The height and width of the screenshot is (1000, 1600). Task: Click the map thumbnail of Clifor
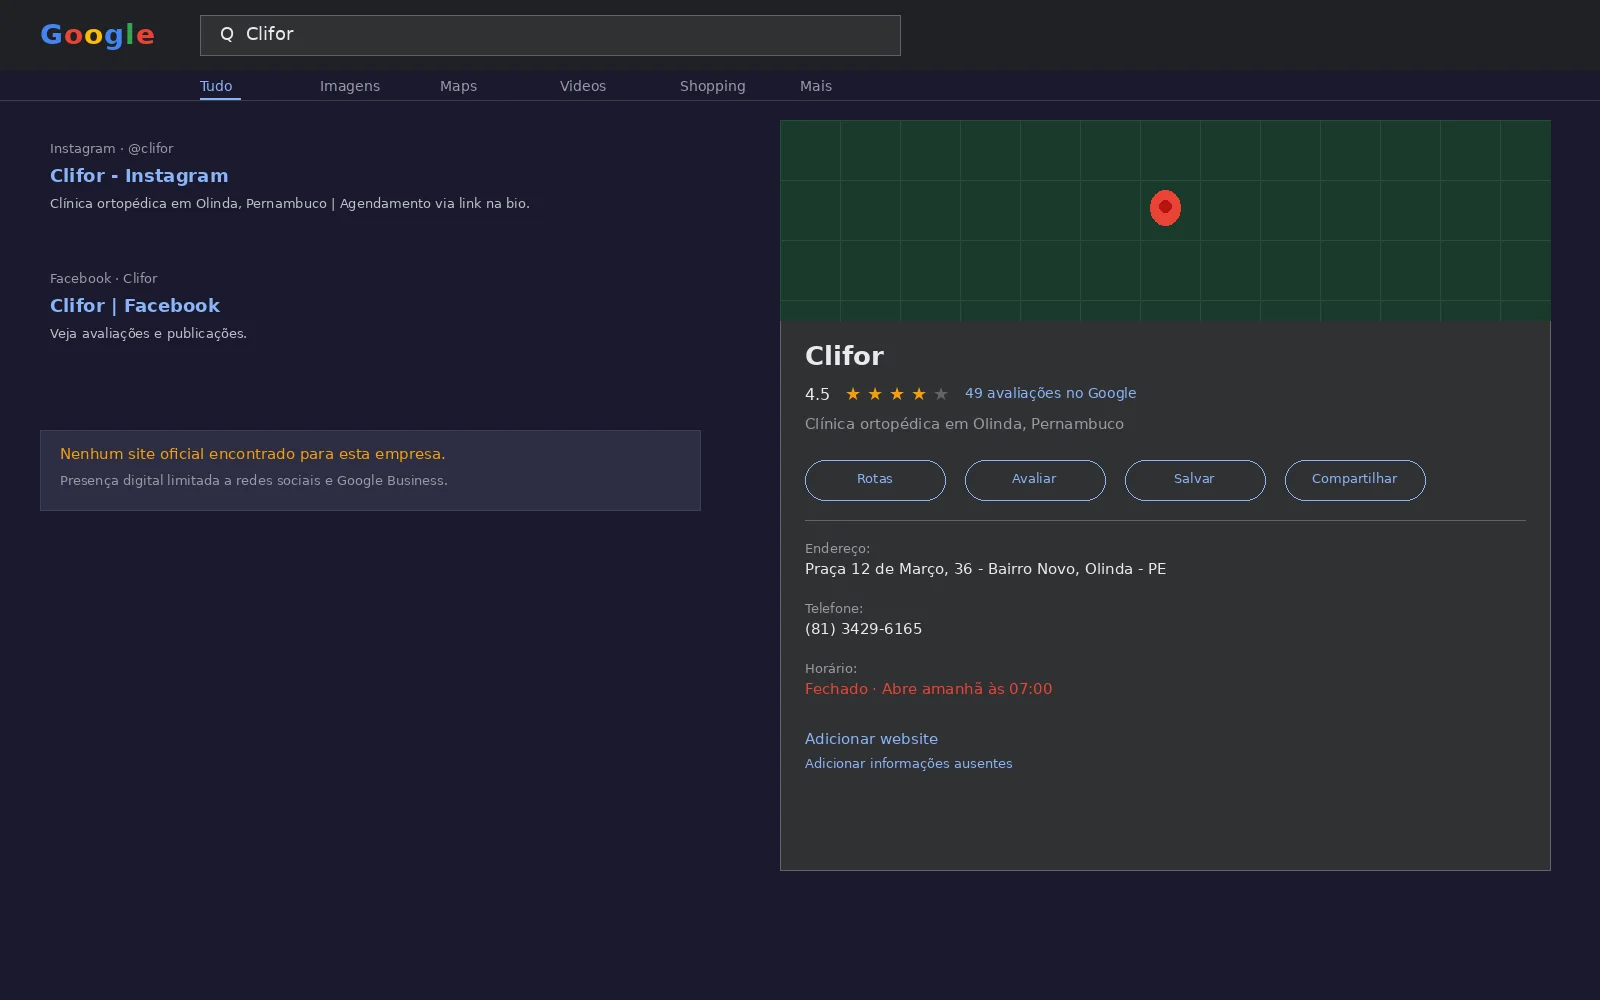pyautogui.click(x=1165, y=220)
